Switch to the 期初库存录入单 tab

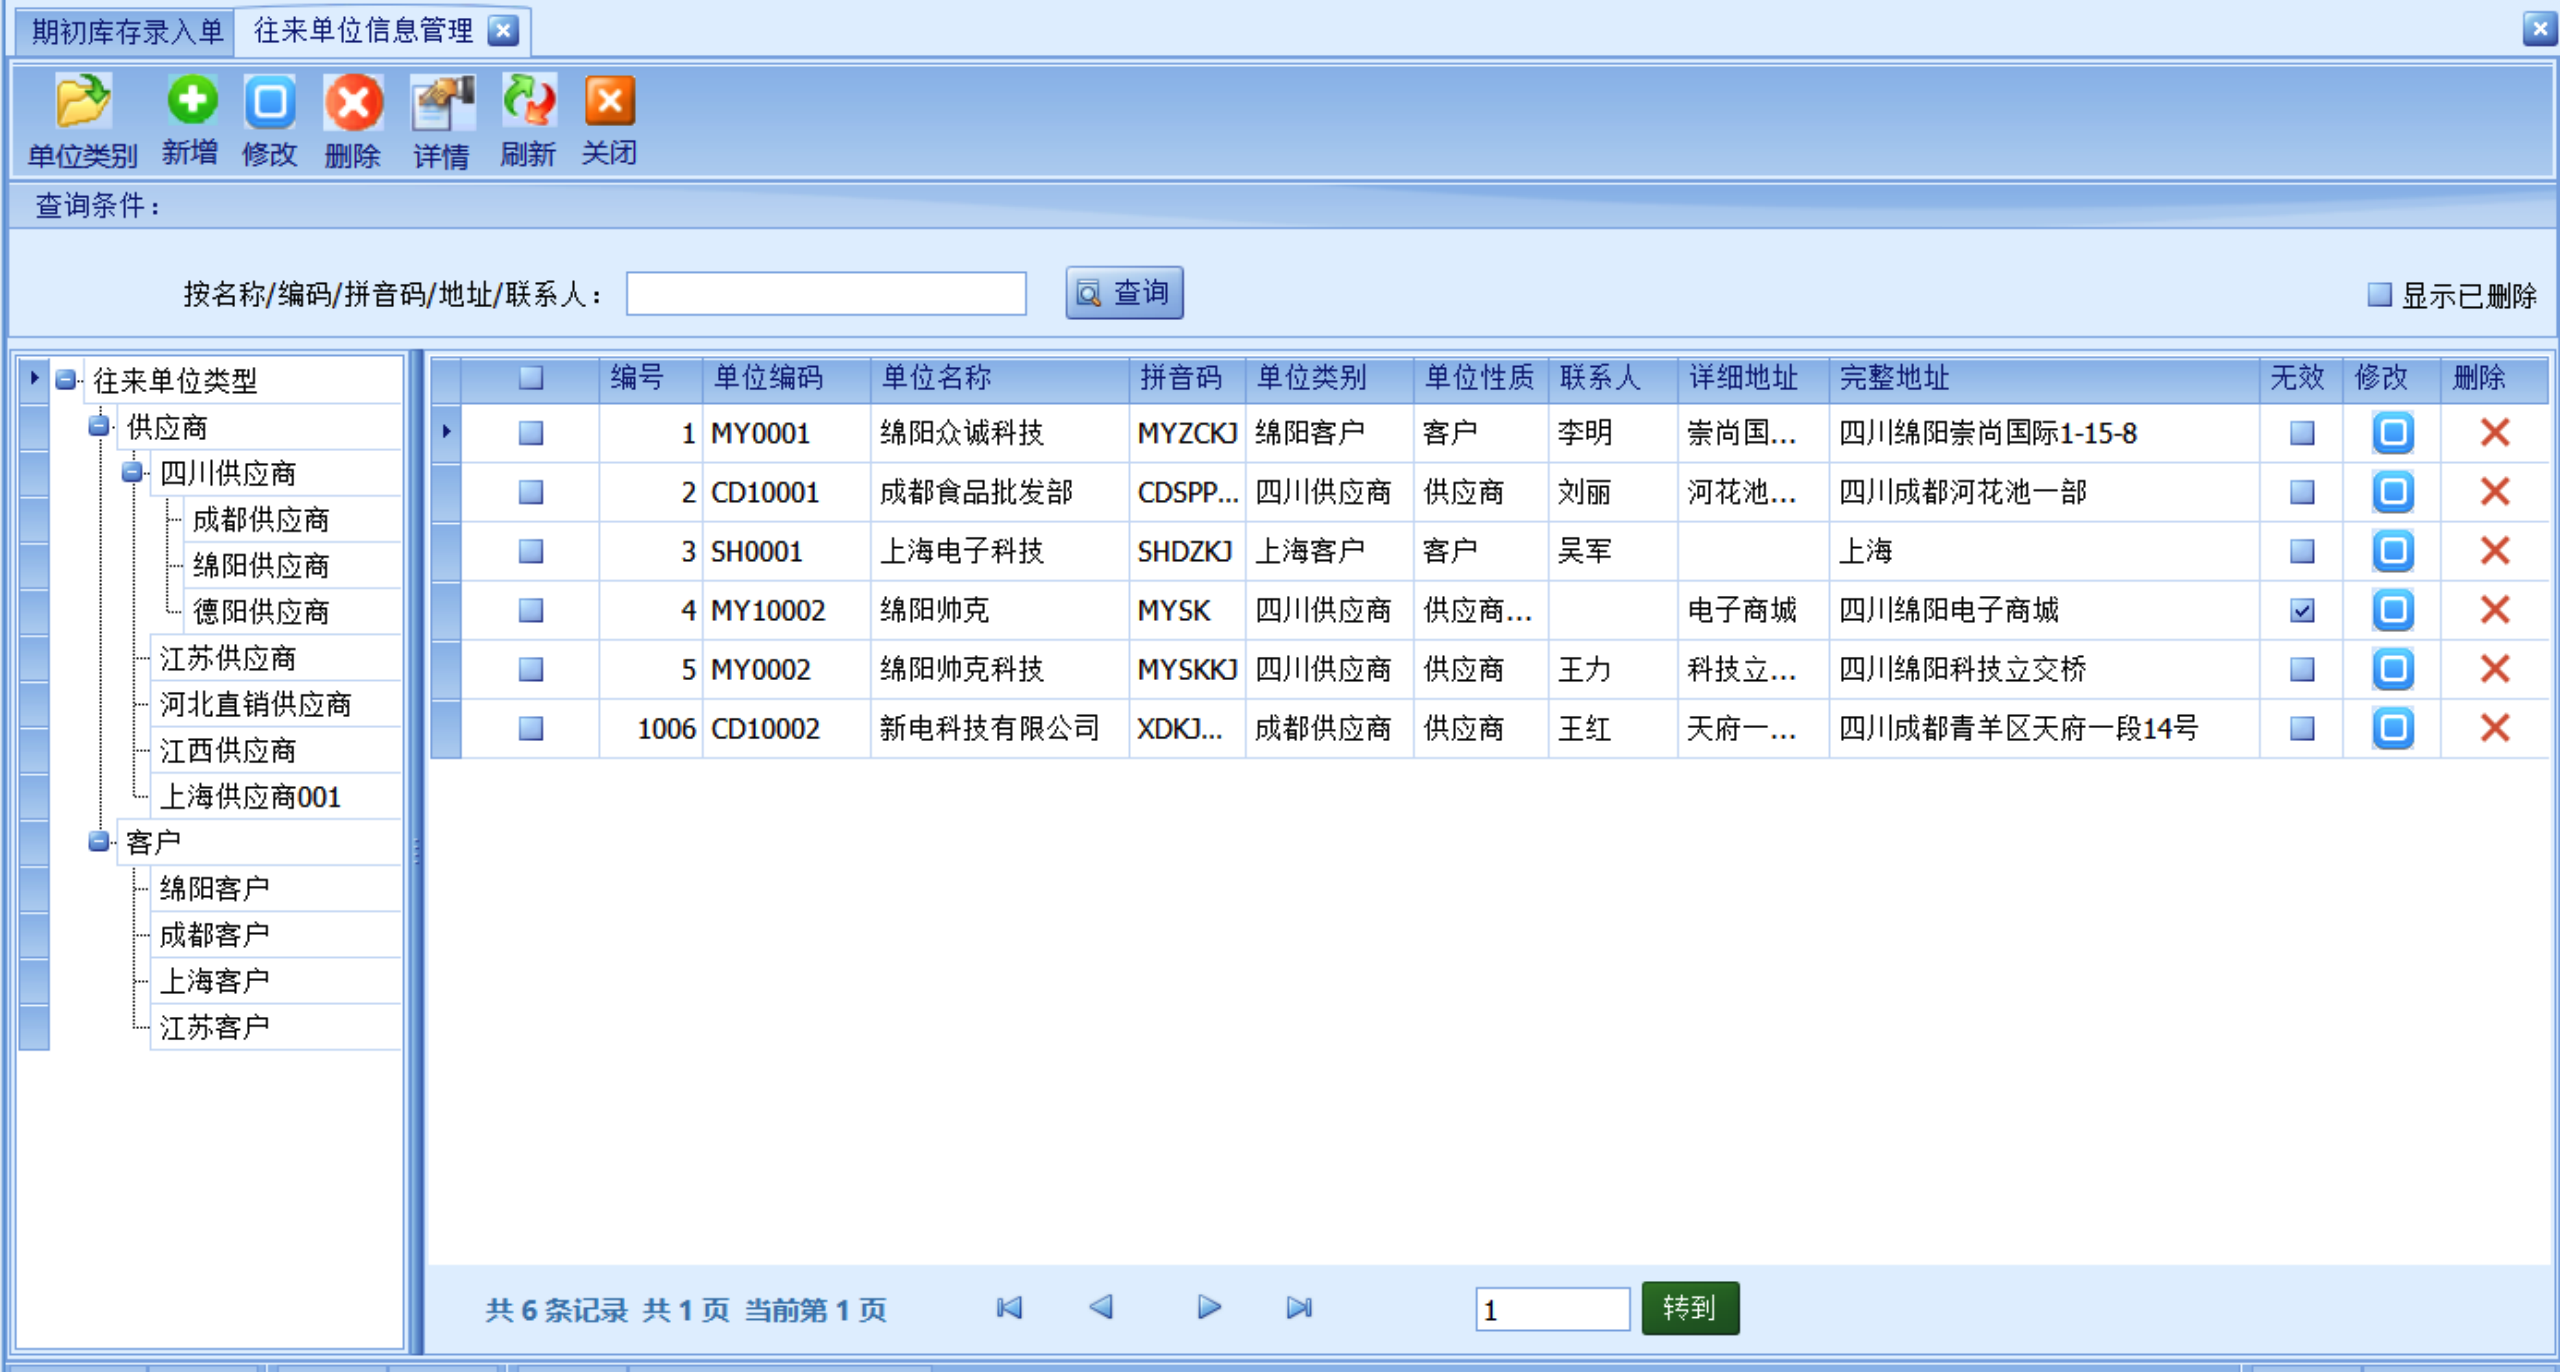click(126, 32)
